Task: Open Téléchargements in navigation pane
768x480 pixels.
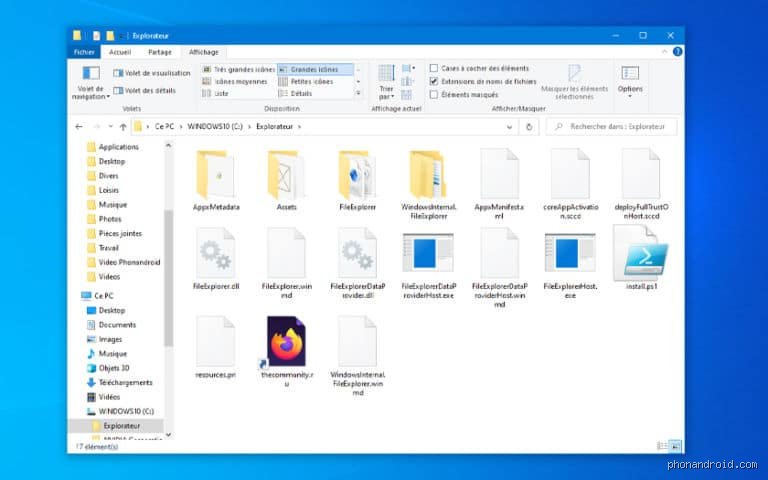Action: 120,383
